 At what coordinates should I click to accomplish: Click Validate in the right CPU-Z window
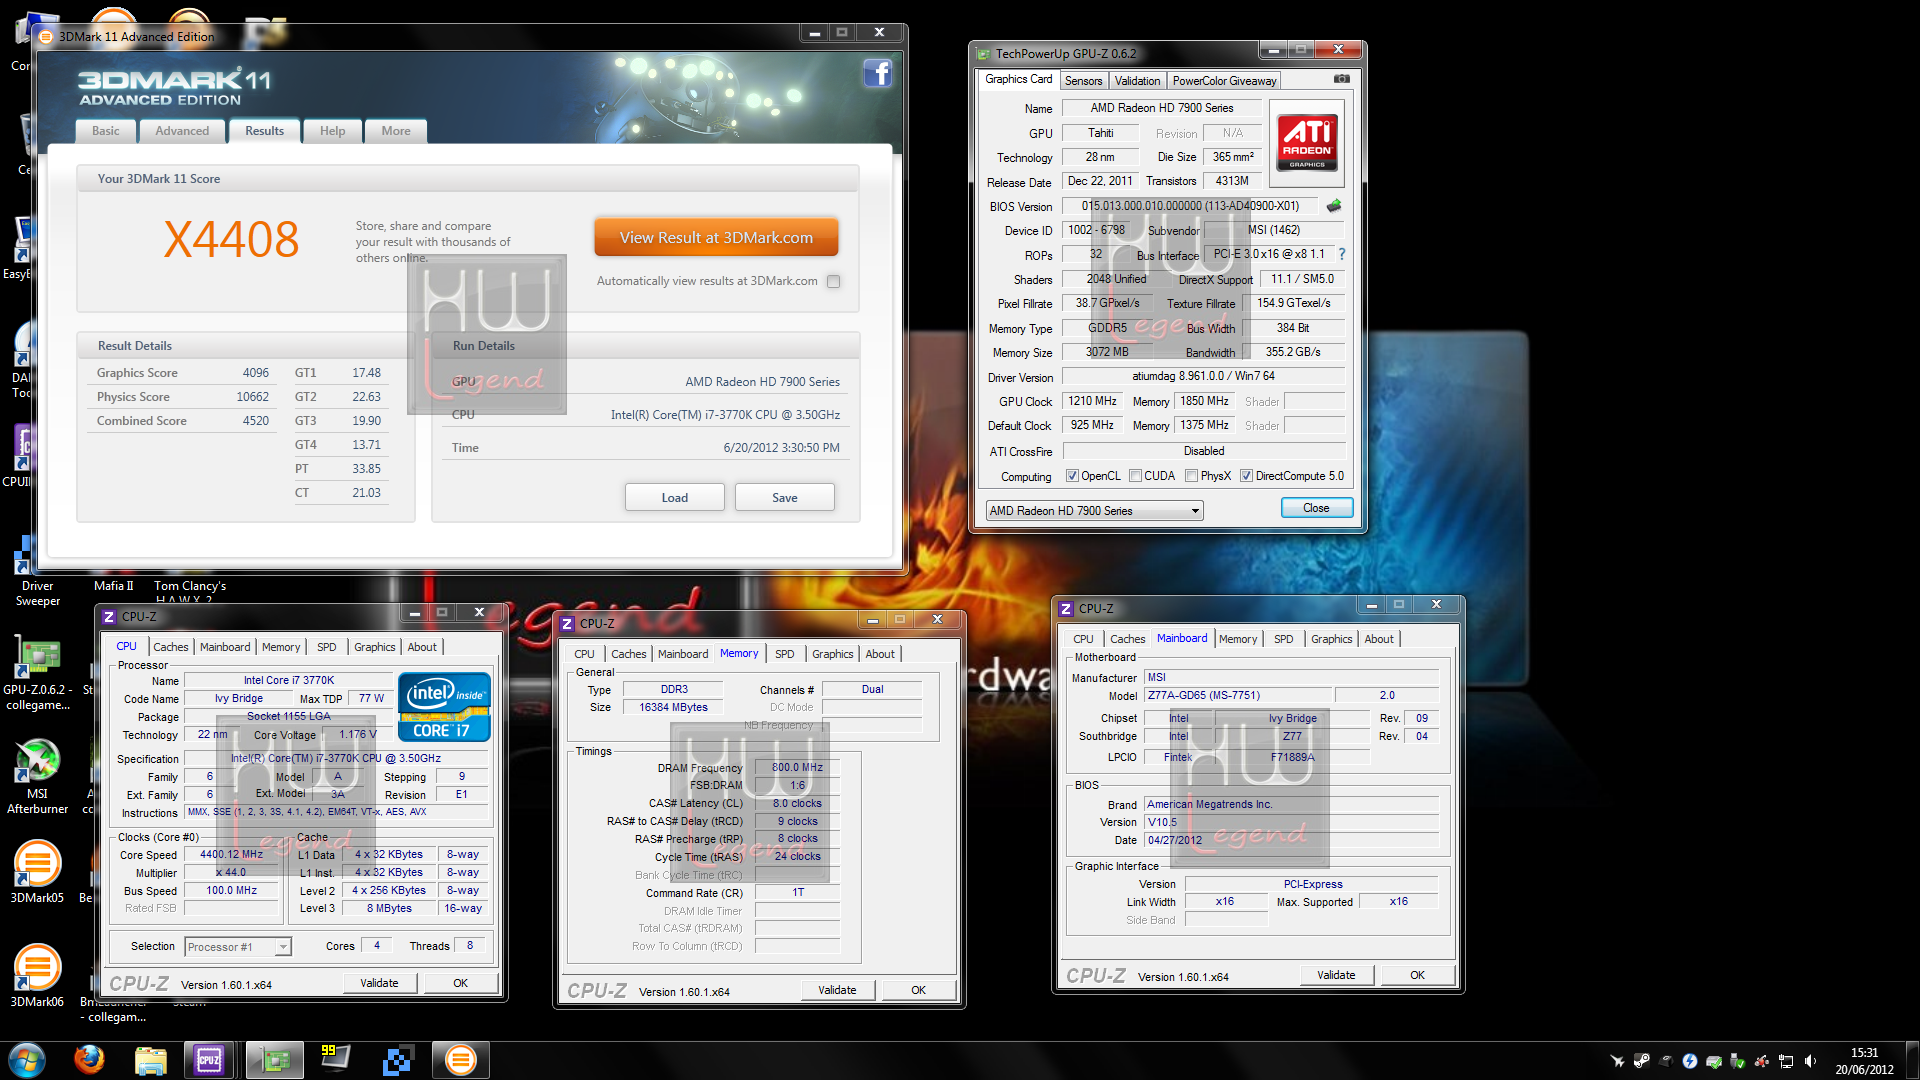(1336, 975)
